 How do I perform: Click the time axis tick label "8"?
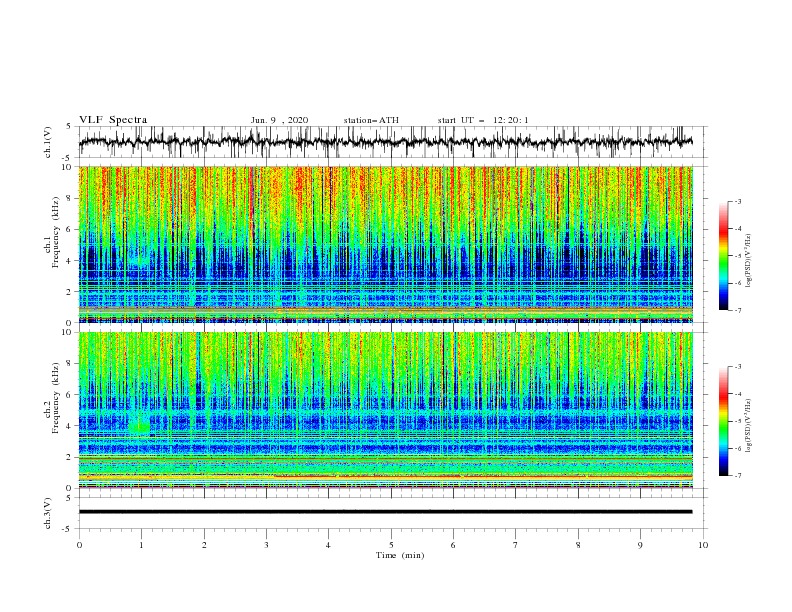578,545
